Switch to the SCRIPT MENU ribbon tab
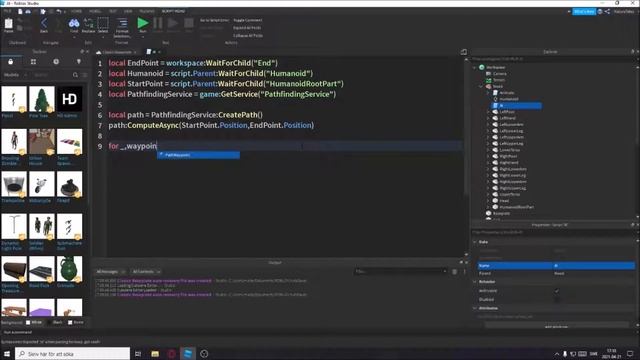This screenshot has width=640, height=360. coord(173,11)
